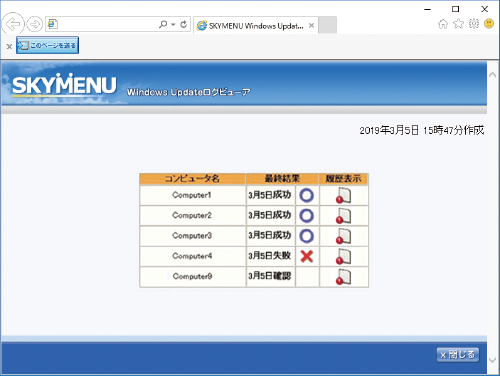Click the blue success circle for Computer1
The width and height of the screenshot is (500, 376).
307,196
